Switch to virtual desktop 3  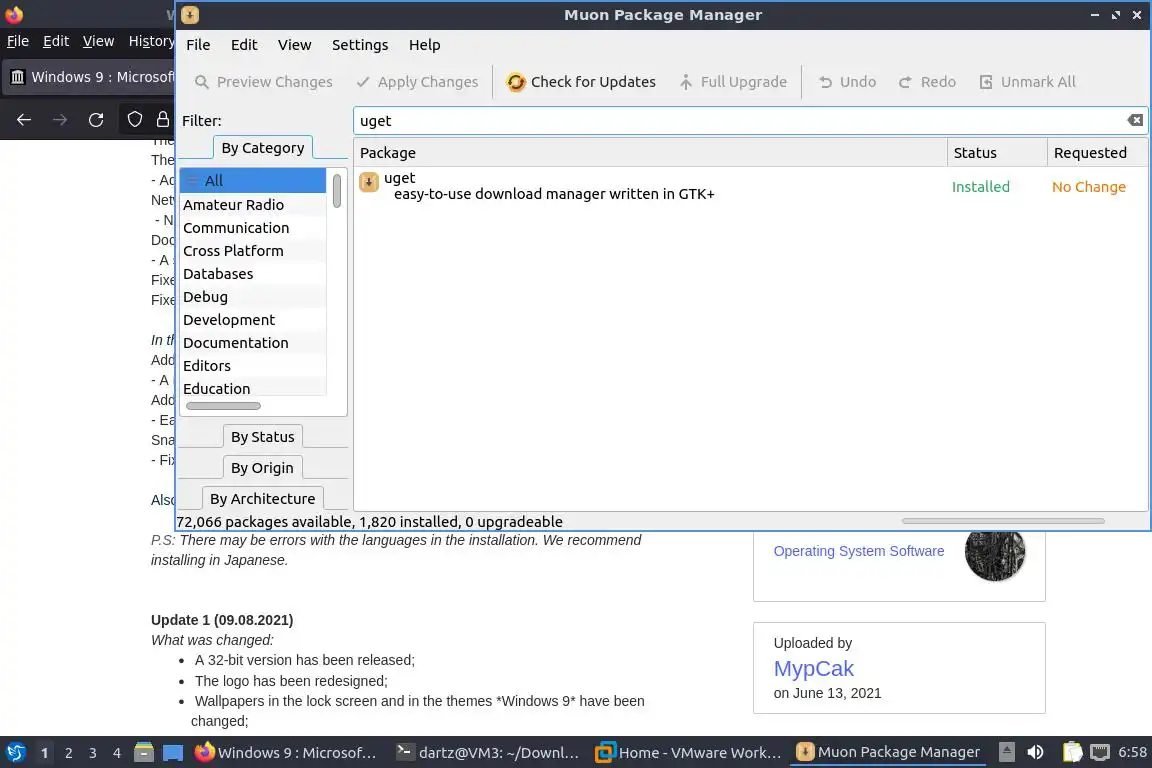pyautogui.click(x=93, y=753)
